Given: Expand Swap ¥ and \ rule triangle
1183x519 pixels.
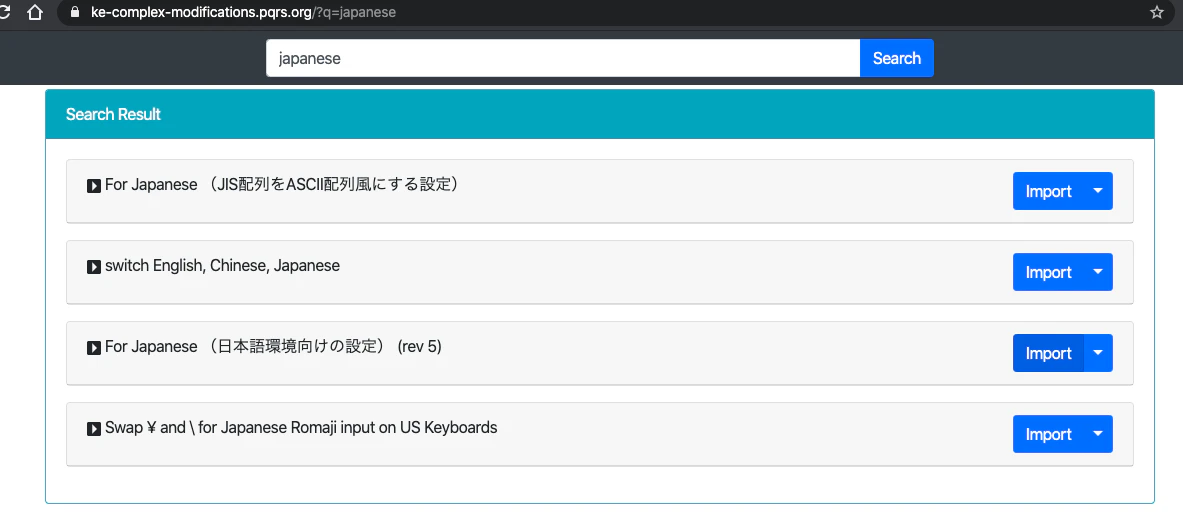Looking at the screenshot, I should click(94, 429).
